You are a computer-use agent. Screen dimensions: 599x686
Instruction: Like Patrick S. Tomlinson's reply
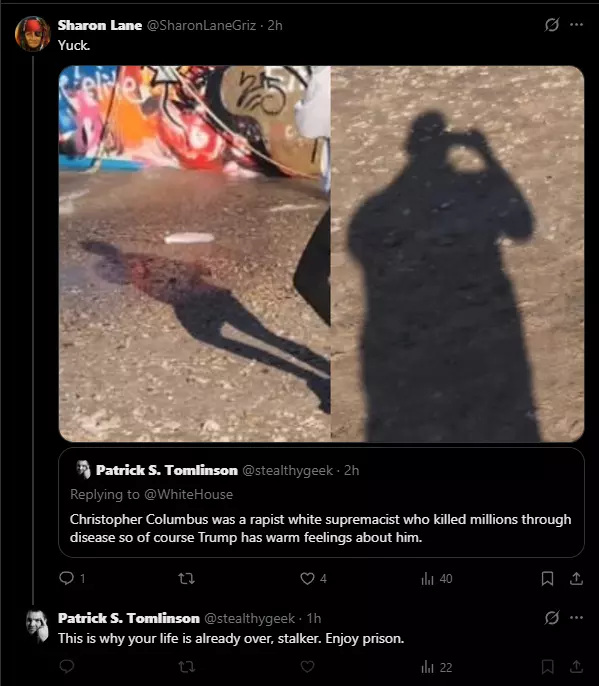(x=307, y=667)
